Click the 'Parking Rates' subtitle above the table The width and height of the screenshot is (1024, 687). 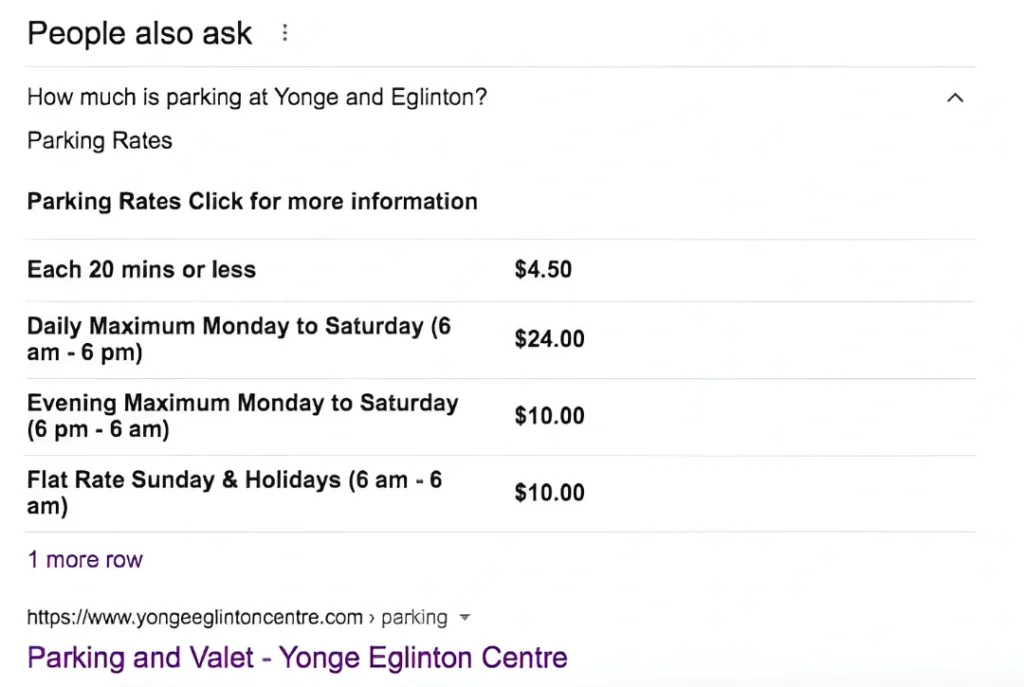tap(100, 141)
